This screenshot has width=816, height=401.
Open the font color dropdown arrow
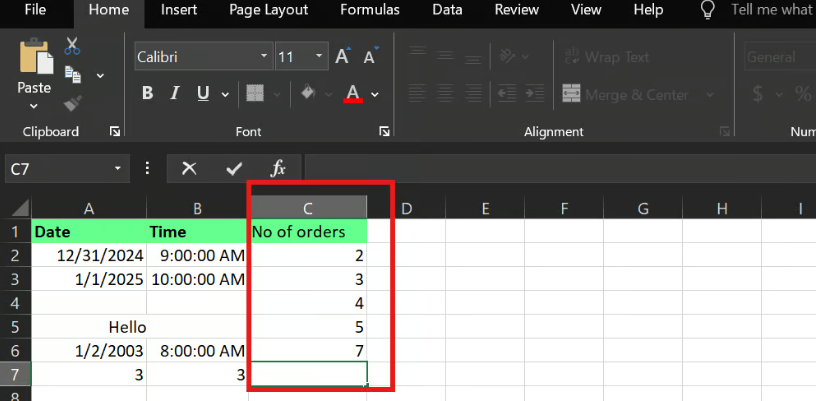point(375,94)
